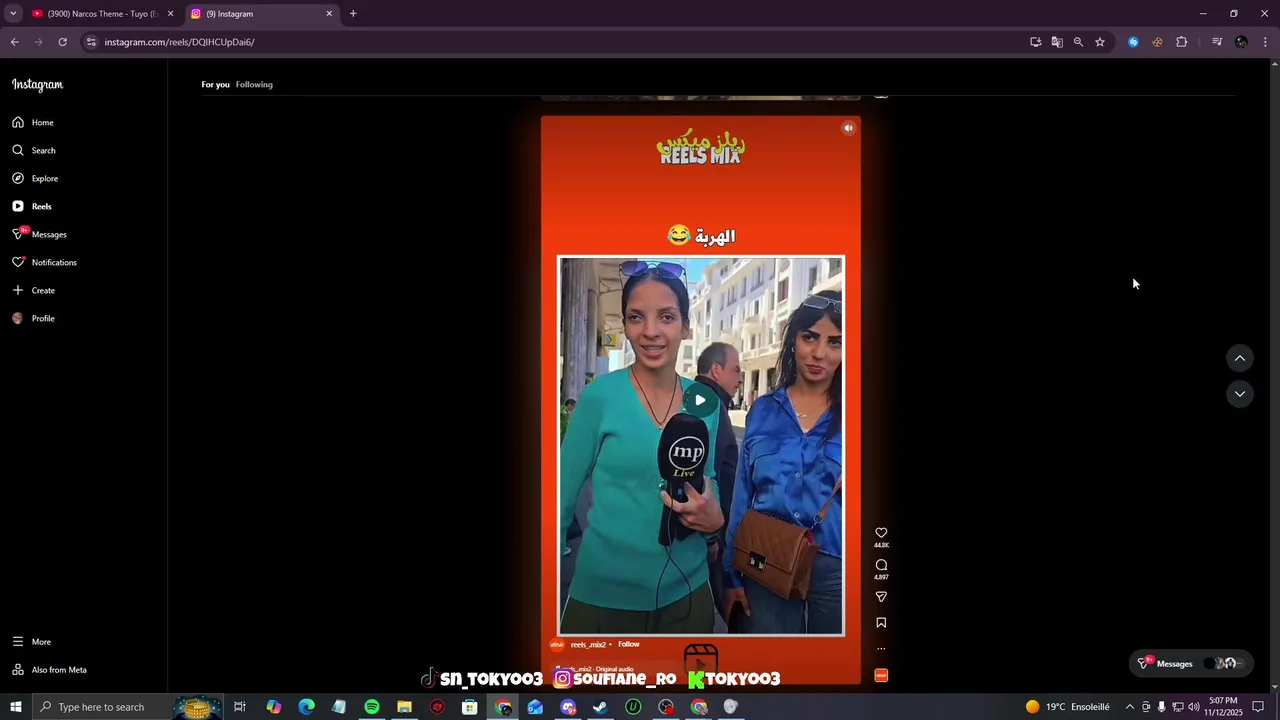The height and width of the screenshot is (720, 1280).
Task: Open Task View on the taskbar
Action: coord(240,707)
